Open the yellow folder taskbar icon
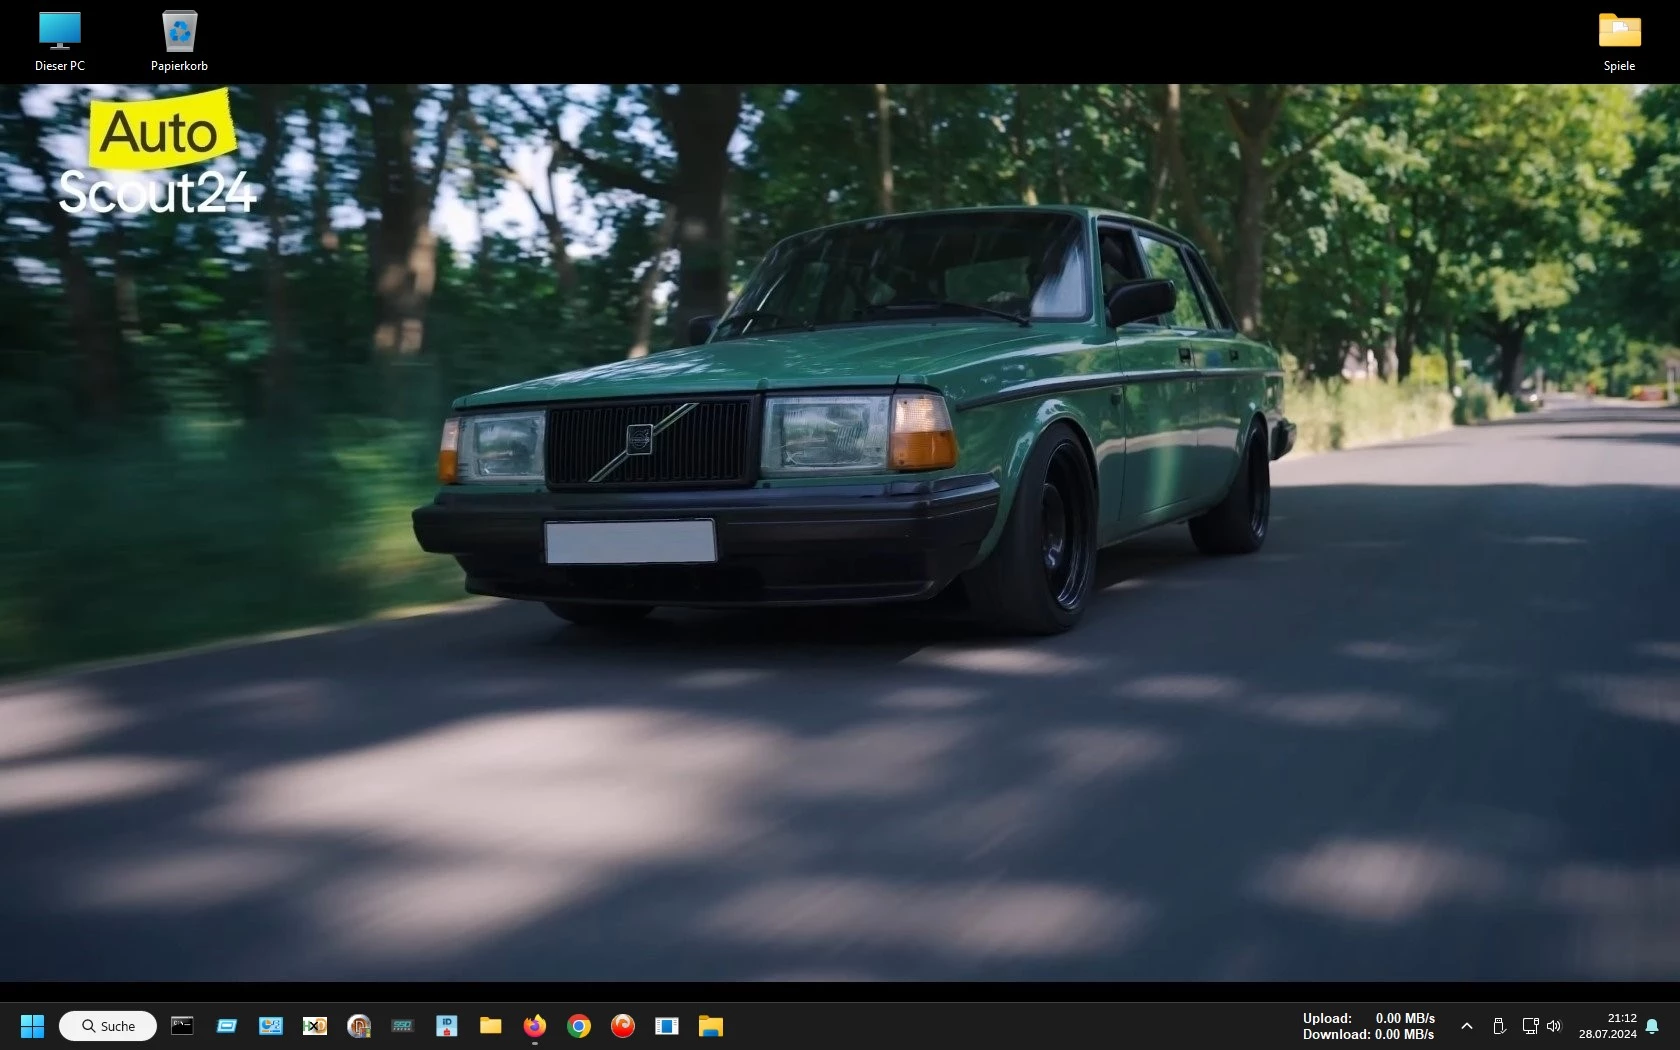This screenshot has height=1050, width=1680. coord(490,1026)
